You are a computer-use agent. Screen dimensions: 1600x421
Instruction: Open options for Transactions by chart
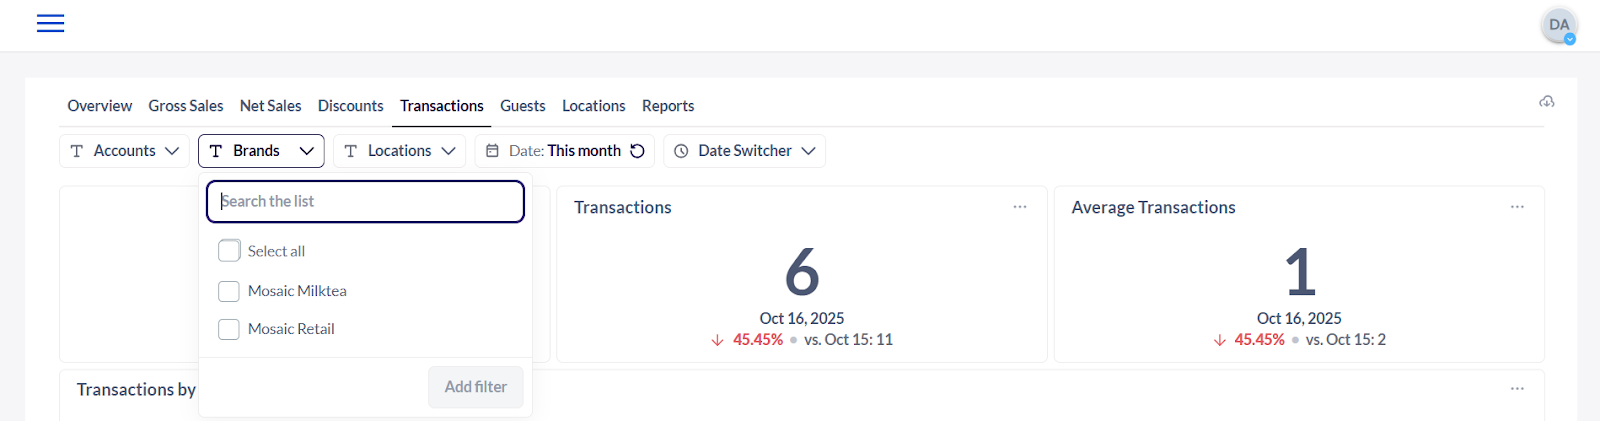point(1516,389)
